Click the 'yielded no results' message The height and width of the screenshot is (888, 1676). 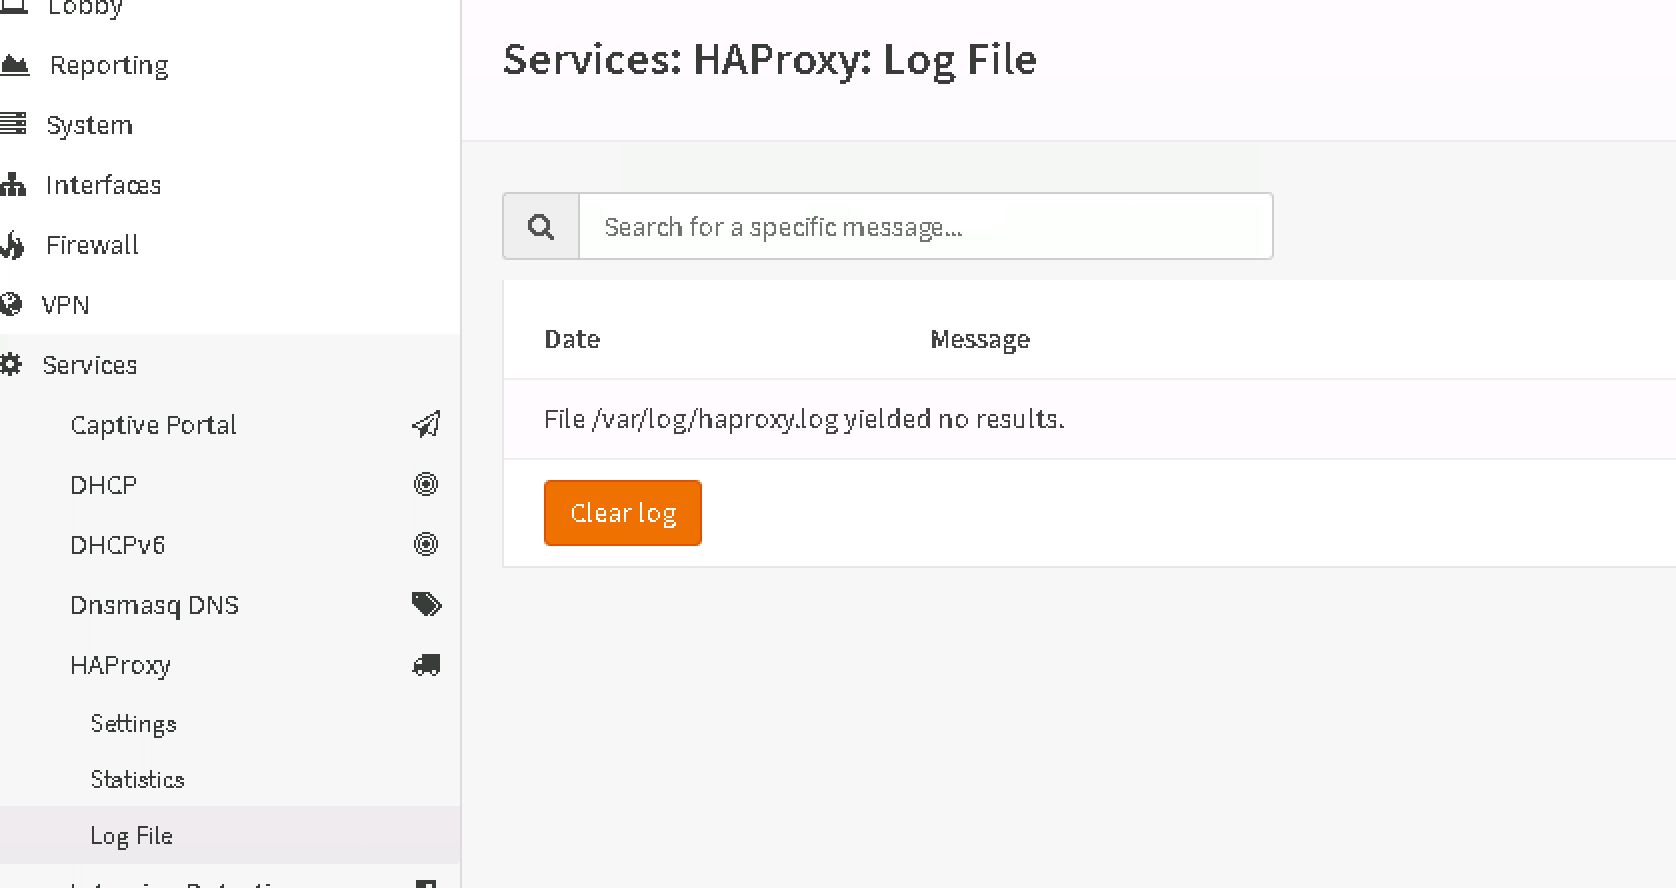[x=804, y=419]
